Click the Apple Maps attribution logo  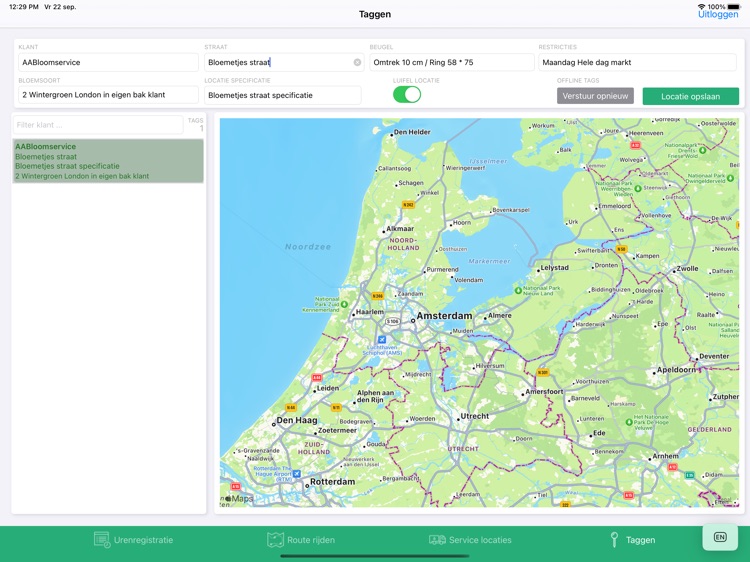pyautogui.click(x=239, y=499)
